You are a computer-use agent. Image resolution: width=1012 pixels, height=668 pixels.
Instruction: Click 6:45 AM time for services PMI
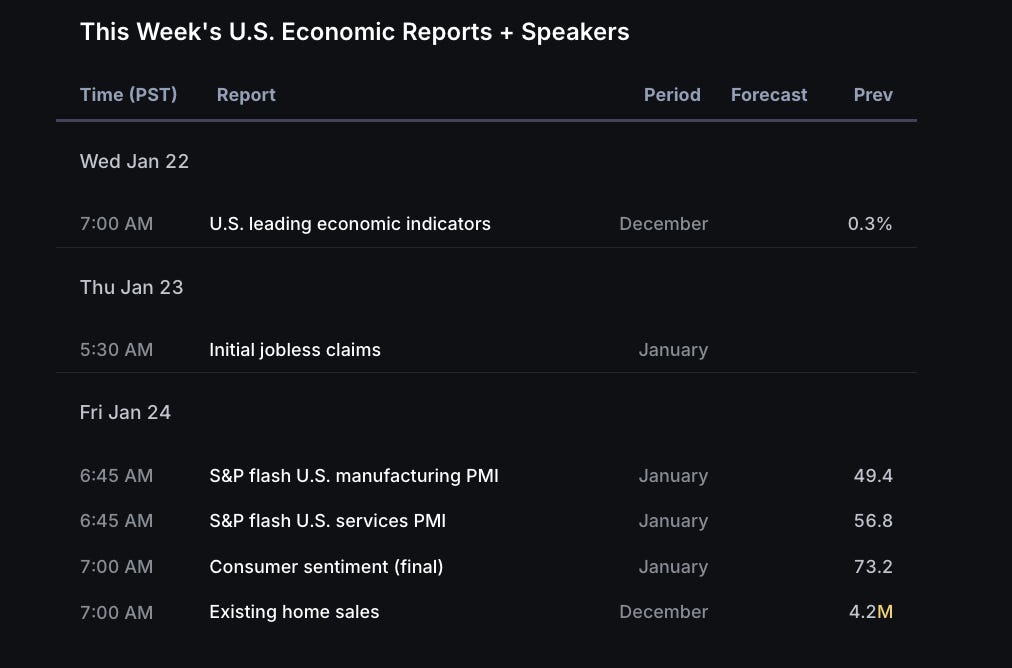(116, 521)
